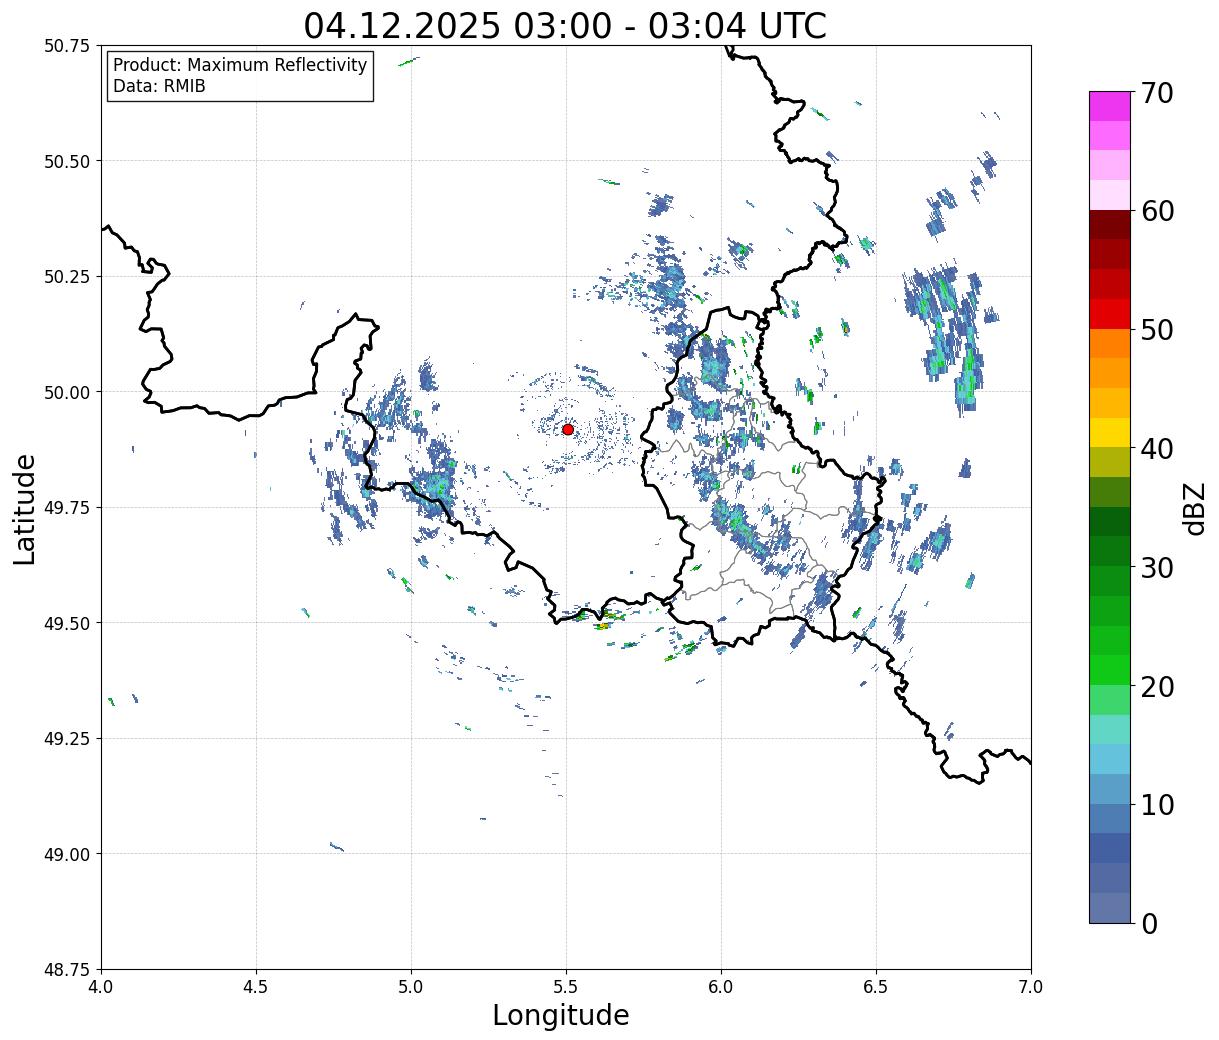
Task: Pick the magenta top colorbar swatch
Action: click(1110, 106)
